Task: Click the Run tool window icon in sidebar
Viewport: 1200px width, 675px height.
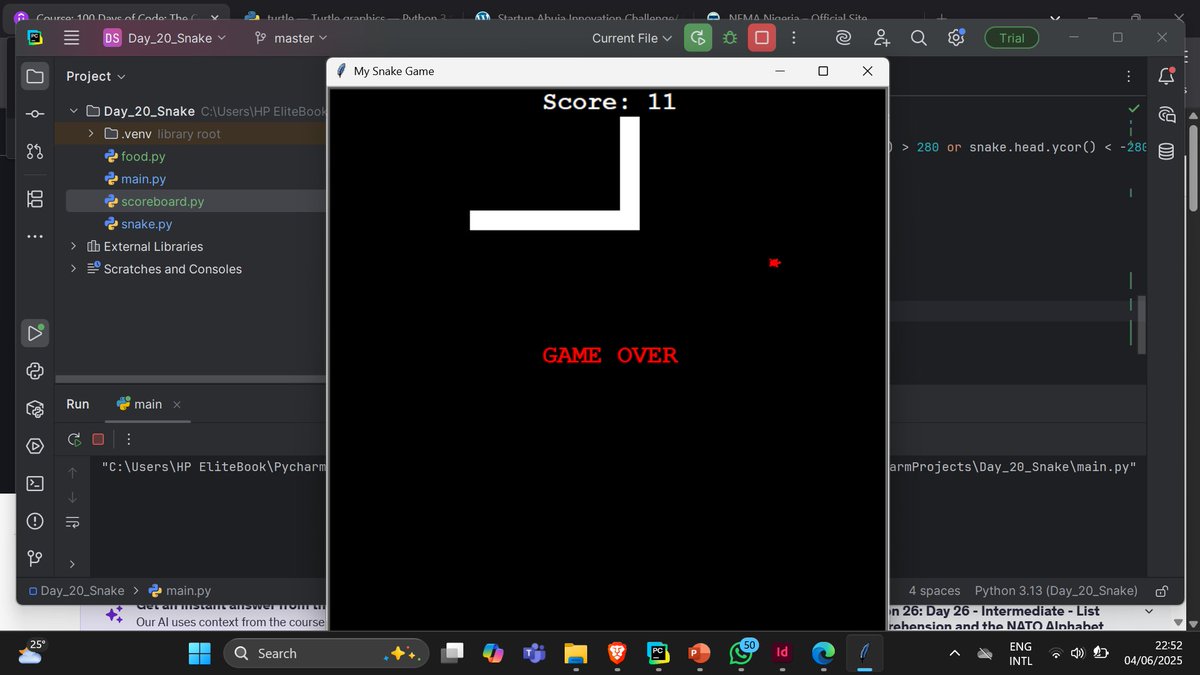Action: (35, 333)
